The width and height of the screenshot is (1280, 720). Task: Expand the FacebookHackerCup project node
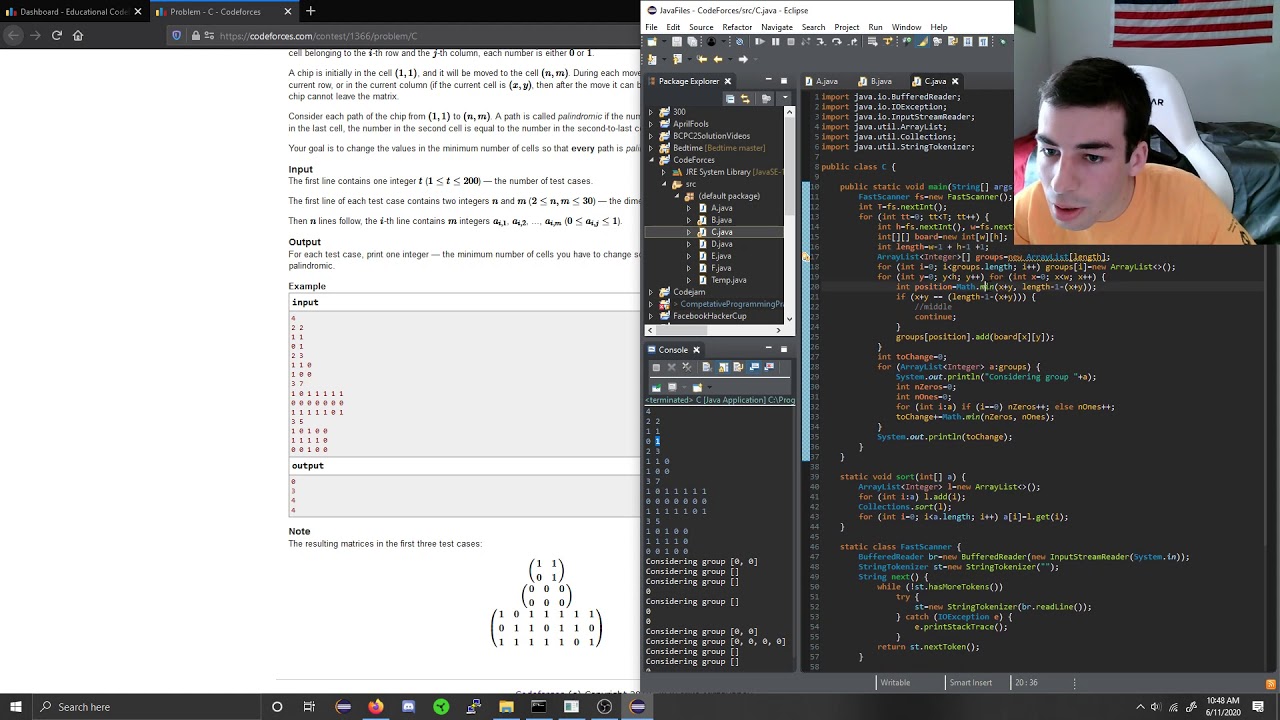651,316
